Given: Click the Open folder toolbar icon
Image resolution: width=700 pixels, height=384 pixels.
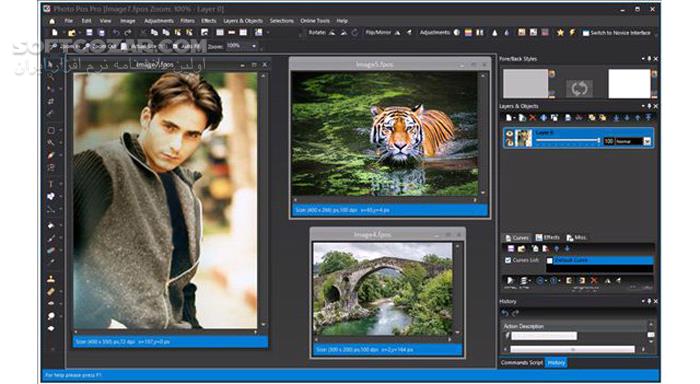Looking at the screenshot, I should [71, 33].
